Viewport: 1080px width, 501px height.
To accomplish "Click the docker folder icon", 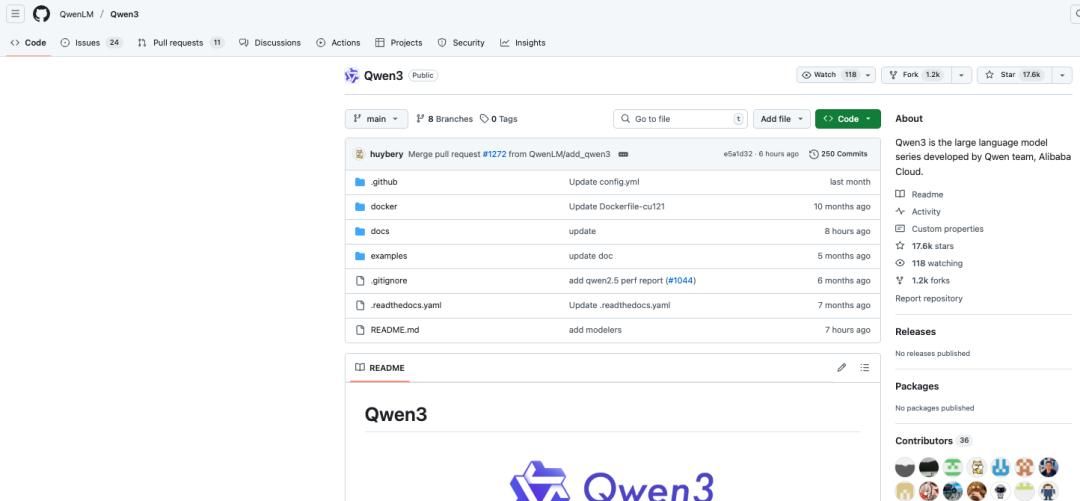I will [x=360, y=207].
